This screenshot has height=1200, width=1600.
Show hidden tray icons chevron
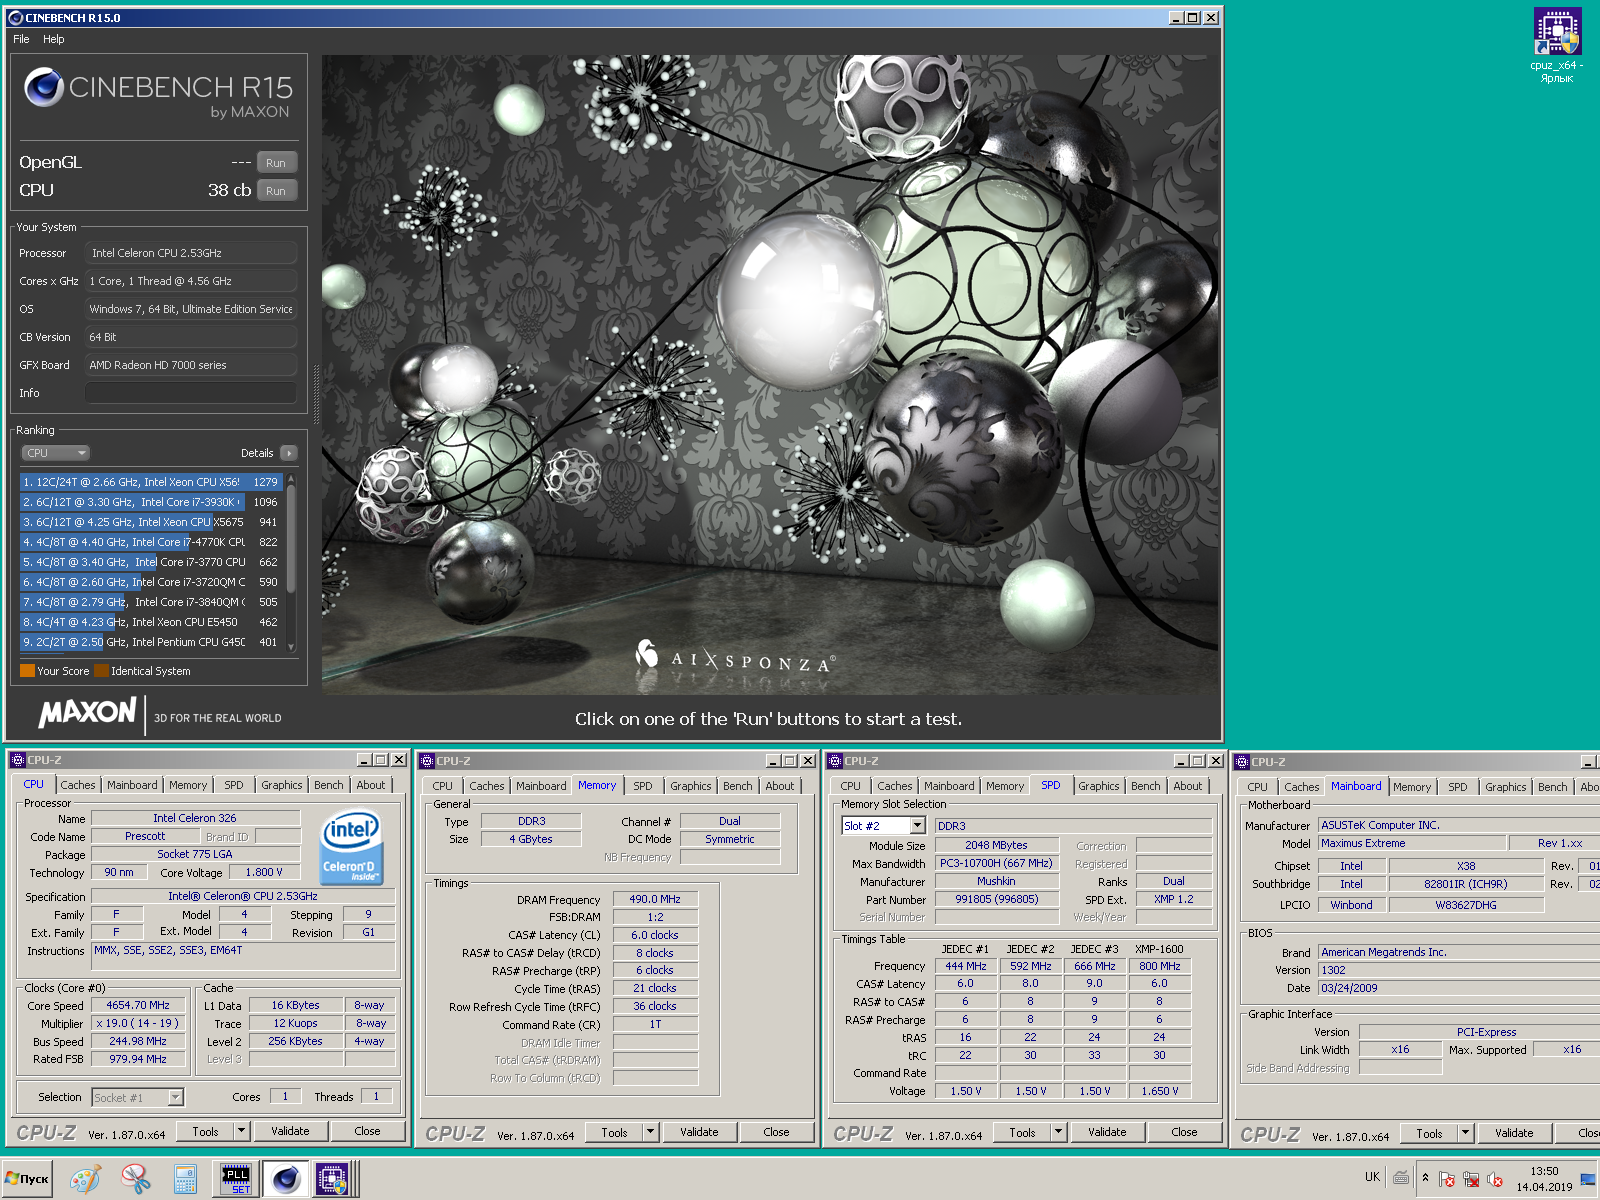tap(1425, 1178)
